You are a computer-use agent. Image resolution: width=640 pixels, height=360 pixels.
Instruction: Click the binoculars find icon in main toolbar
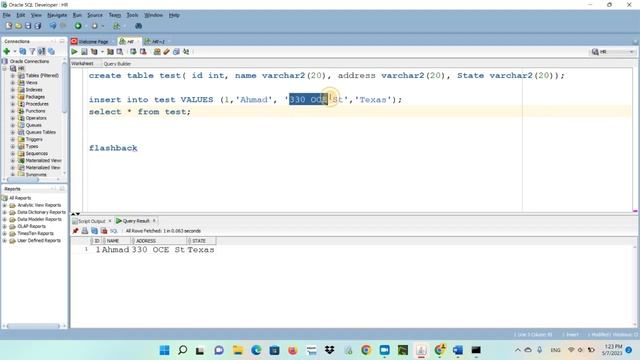tap(138, 26)
